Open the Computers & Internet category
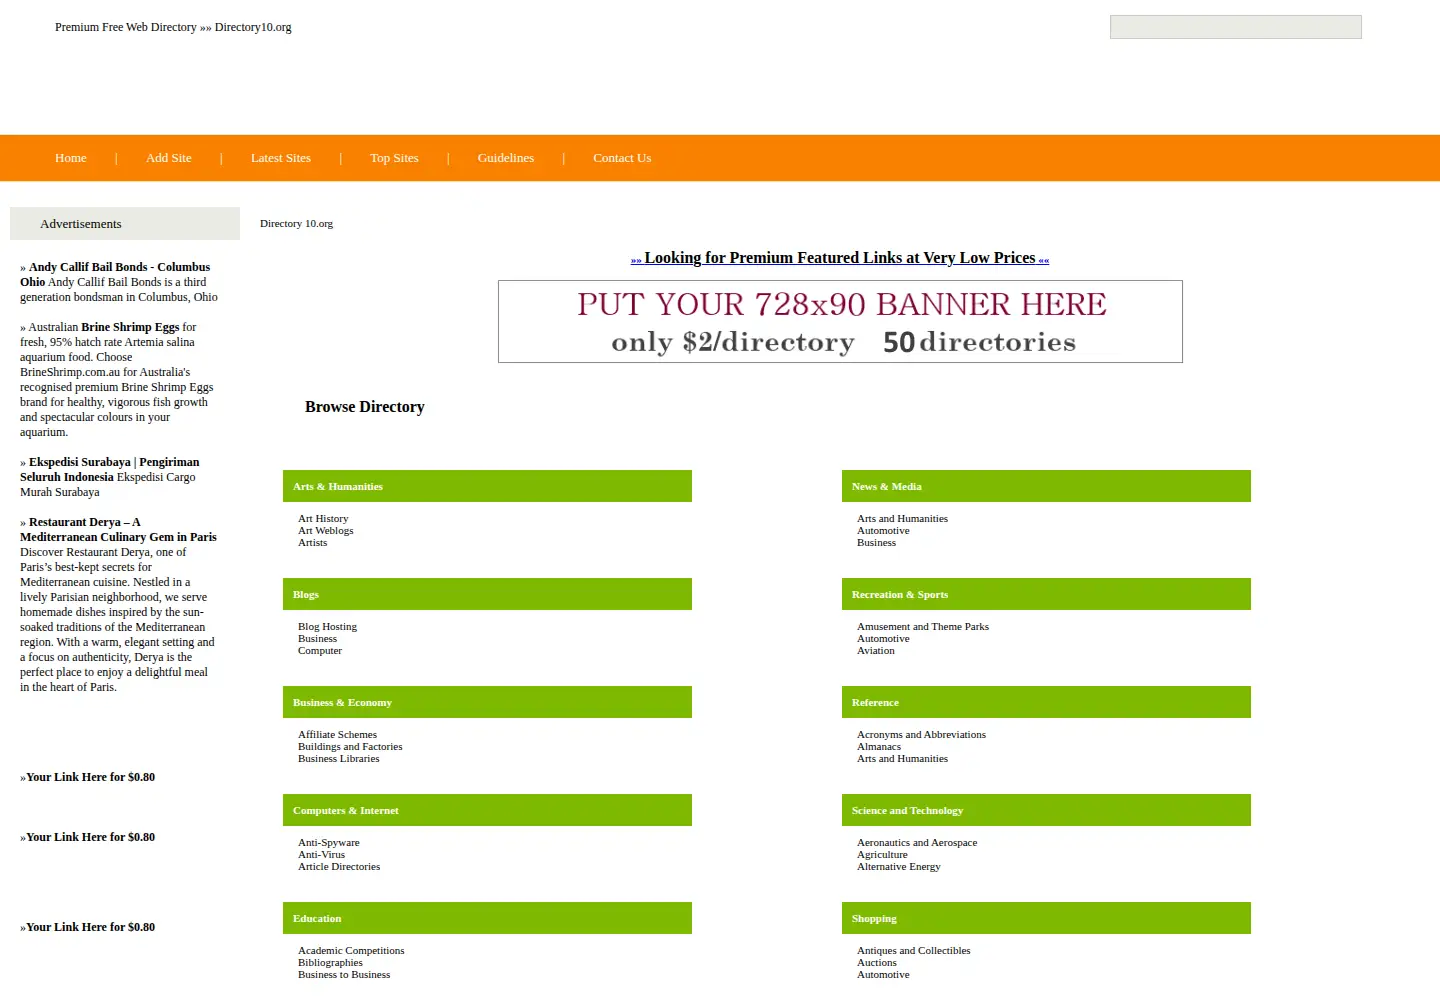The image size is (1440, 1000). click(x=346, y=810)
